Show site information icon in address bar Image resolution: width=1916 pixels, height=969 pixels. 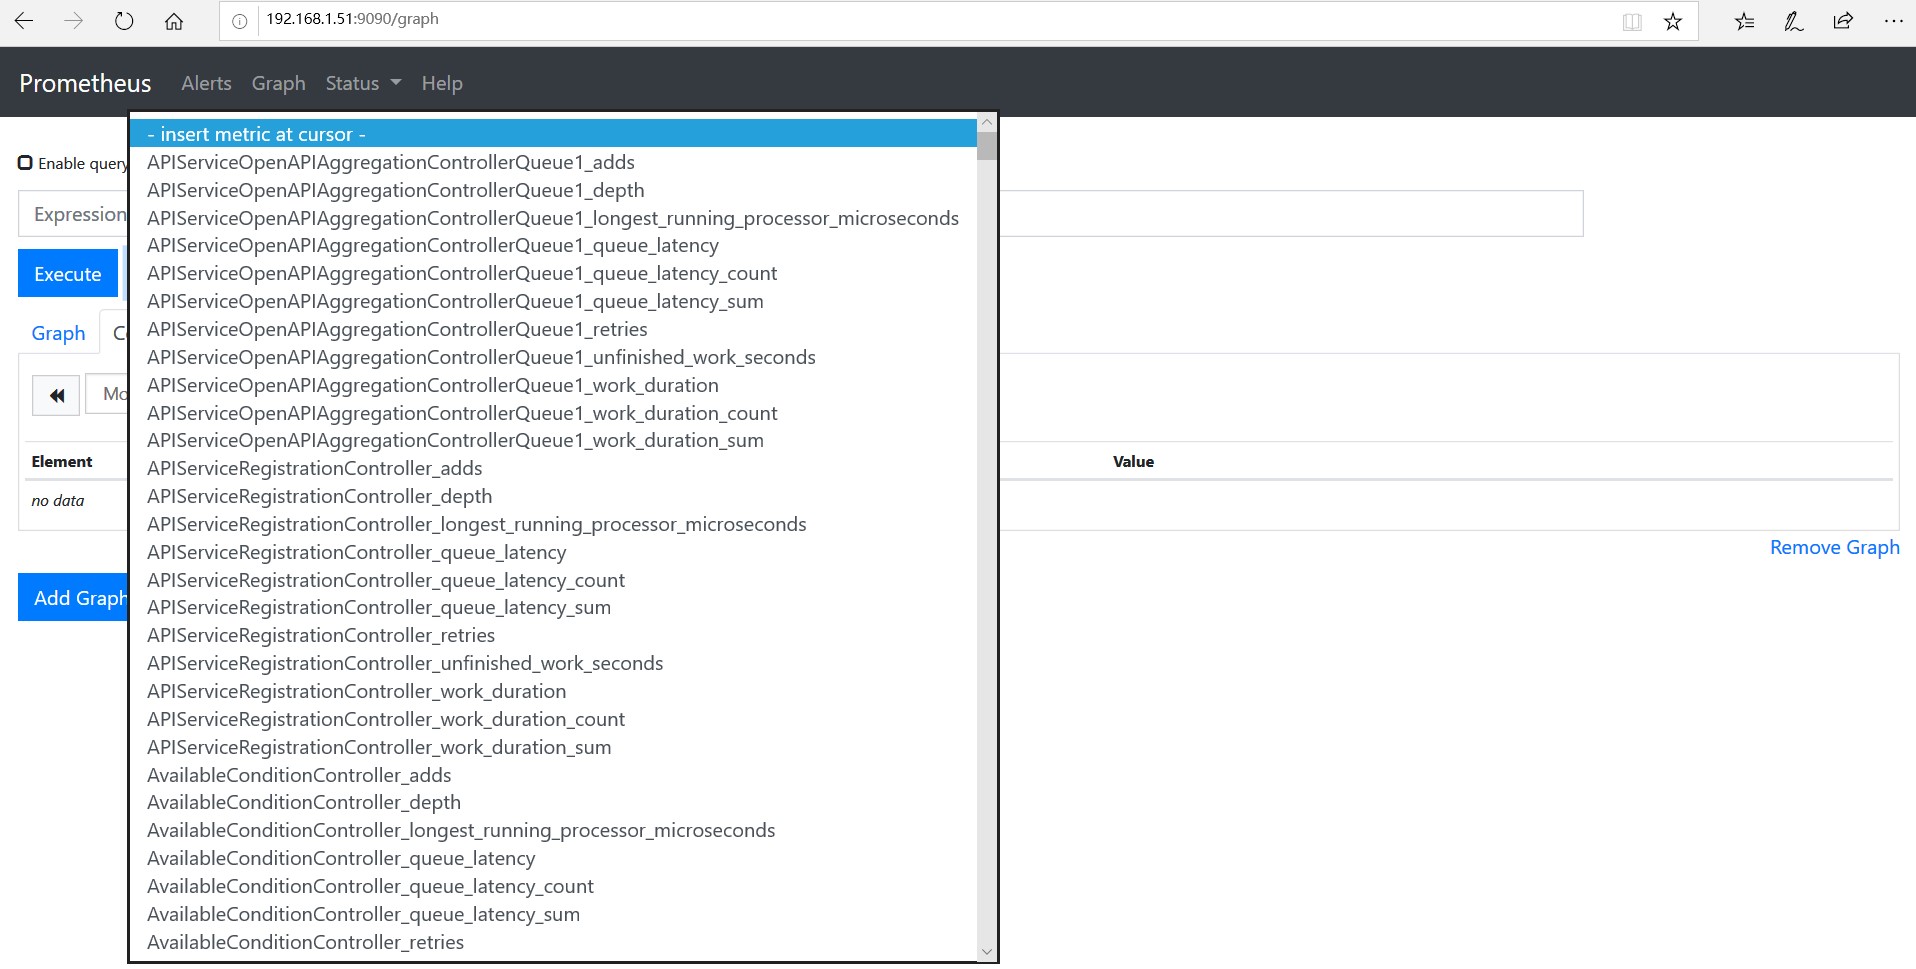pyautogui.click(x=240, y=21)
